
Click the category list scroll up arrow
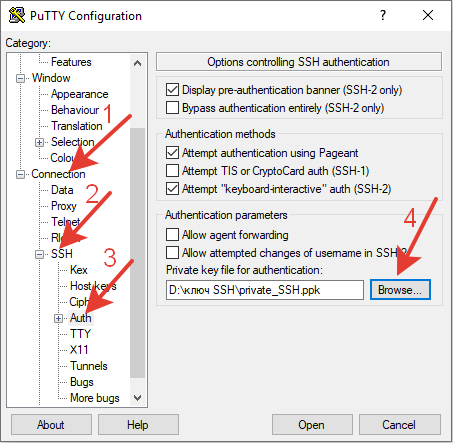pyautogui.click(x=137, y=63)
